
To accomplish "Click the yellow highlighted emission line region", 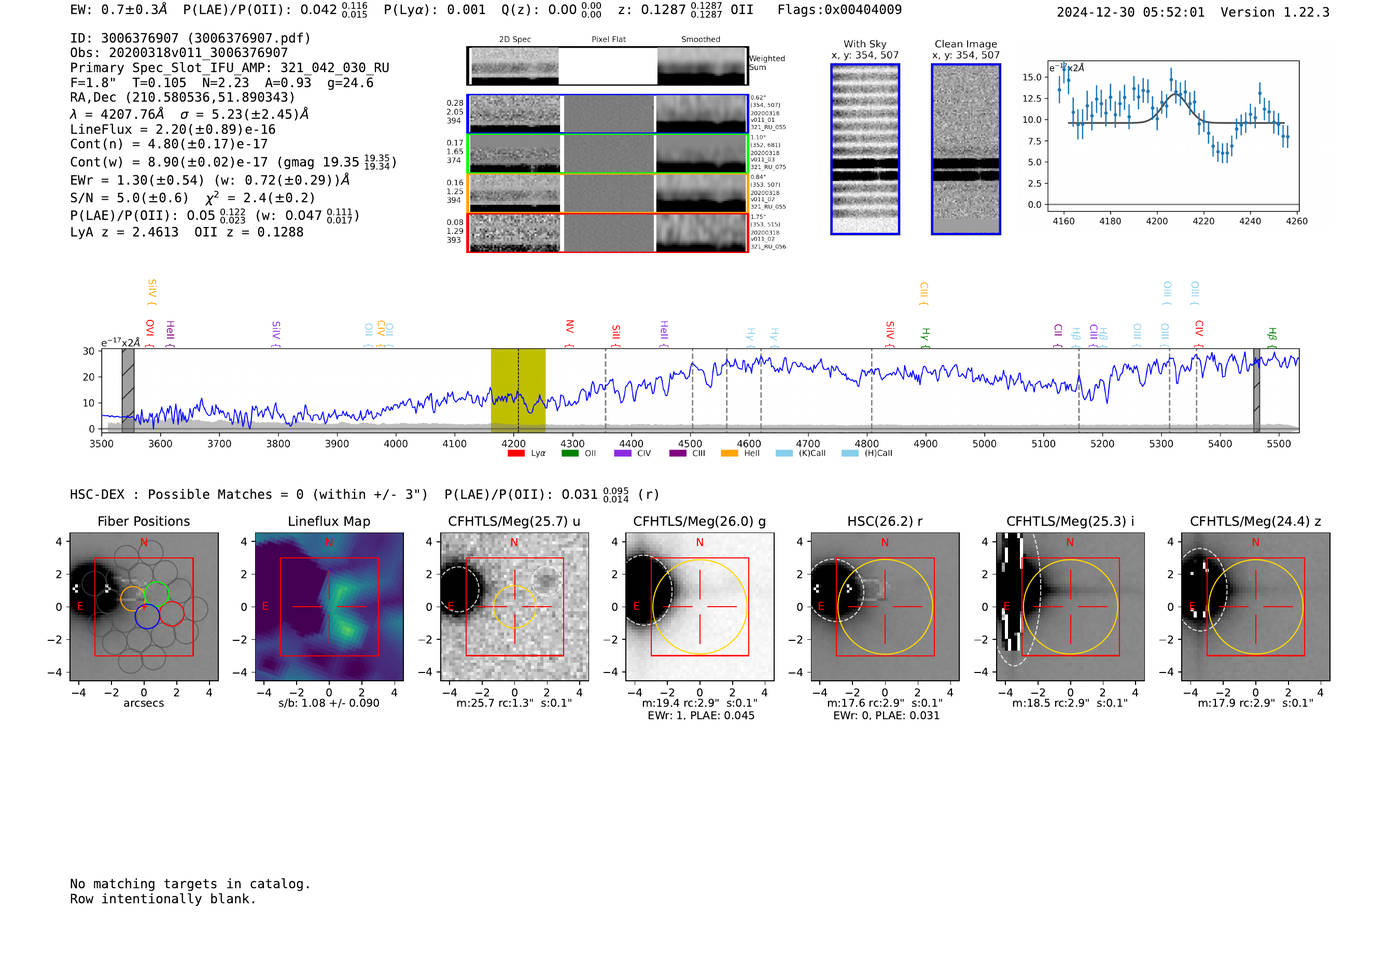I will (518, 390).
